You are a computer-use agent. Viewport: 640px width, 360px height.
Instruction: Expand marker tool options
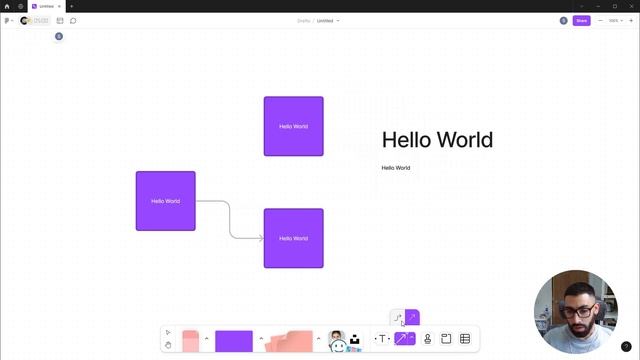207,338
